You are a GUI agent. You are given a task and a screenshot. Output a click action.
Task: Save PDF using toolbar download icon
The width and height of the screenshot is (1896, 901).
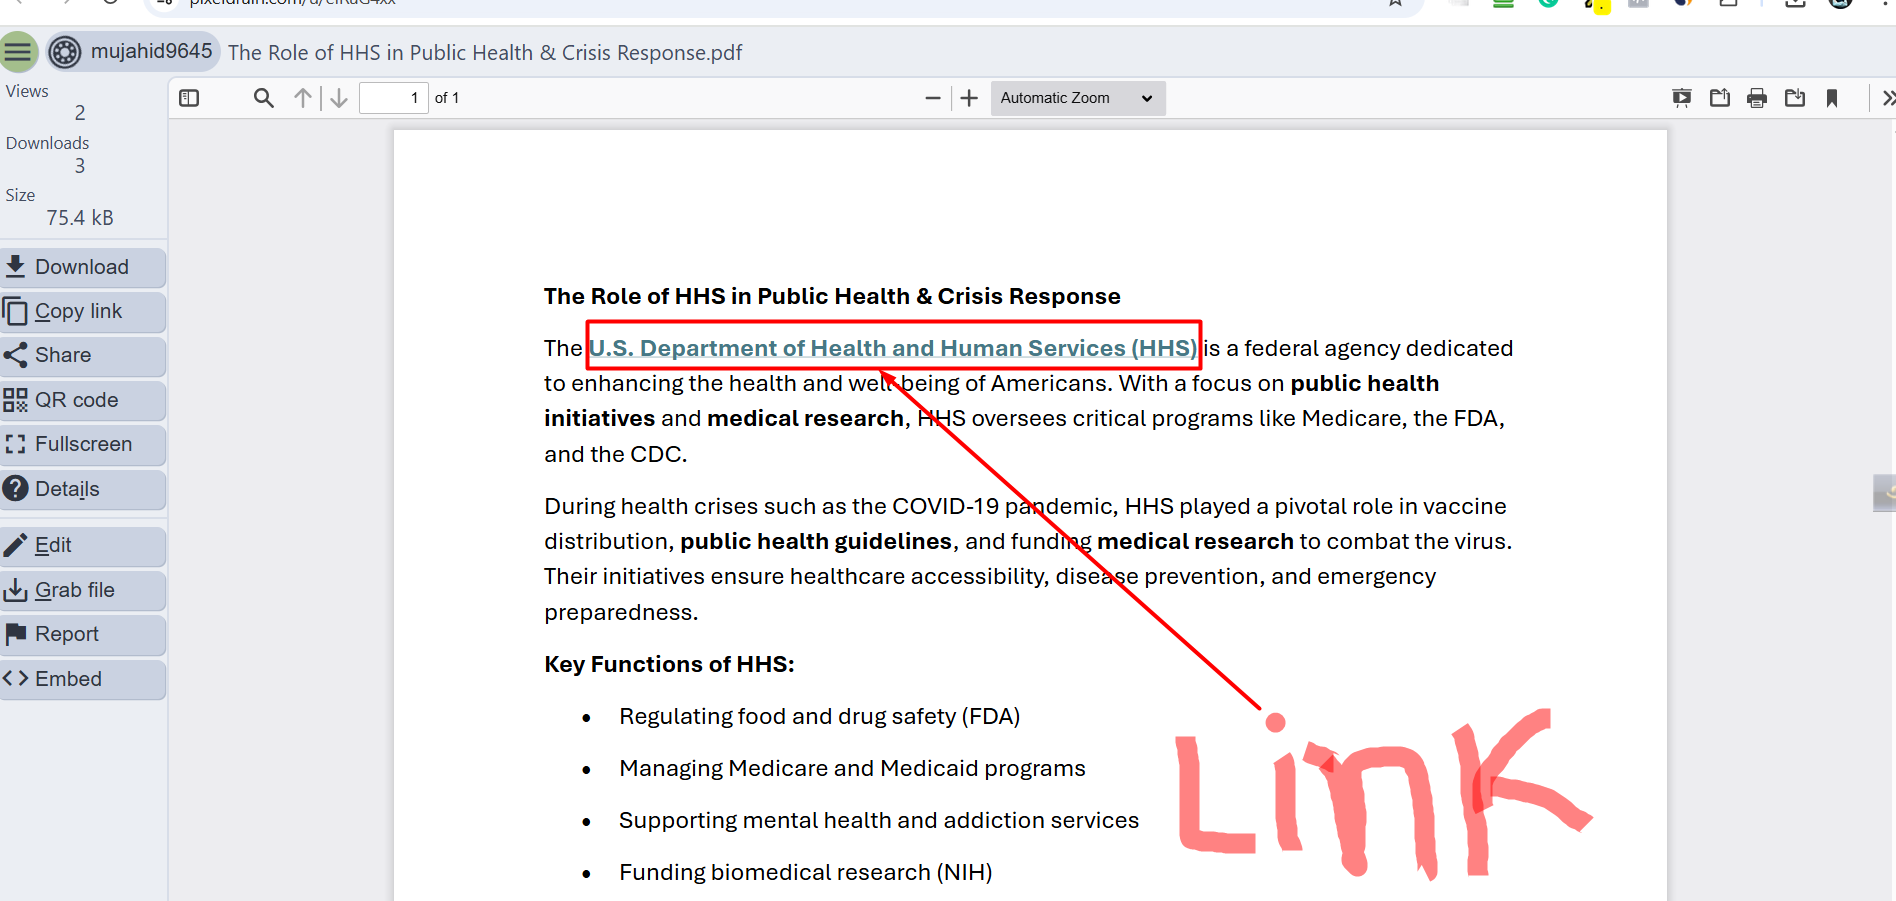coord(1795,98)
